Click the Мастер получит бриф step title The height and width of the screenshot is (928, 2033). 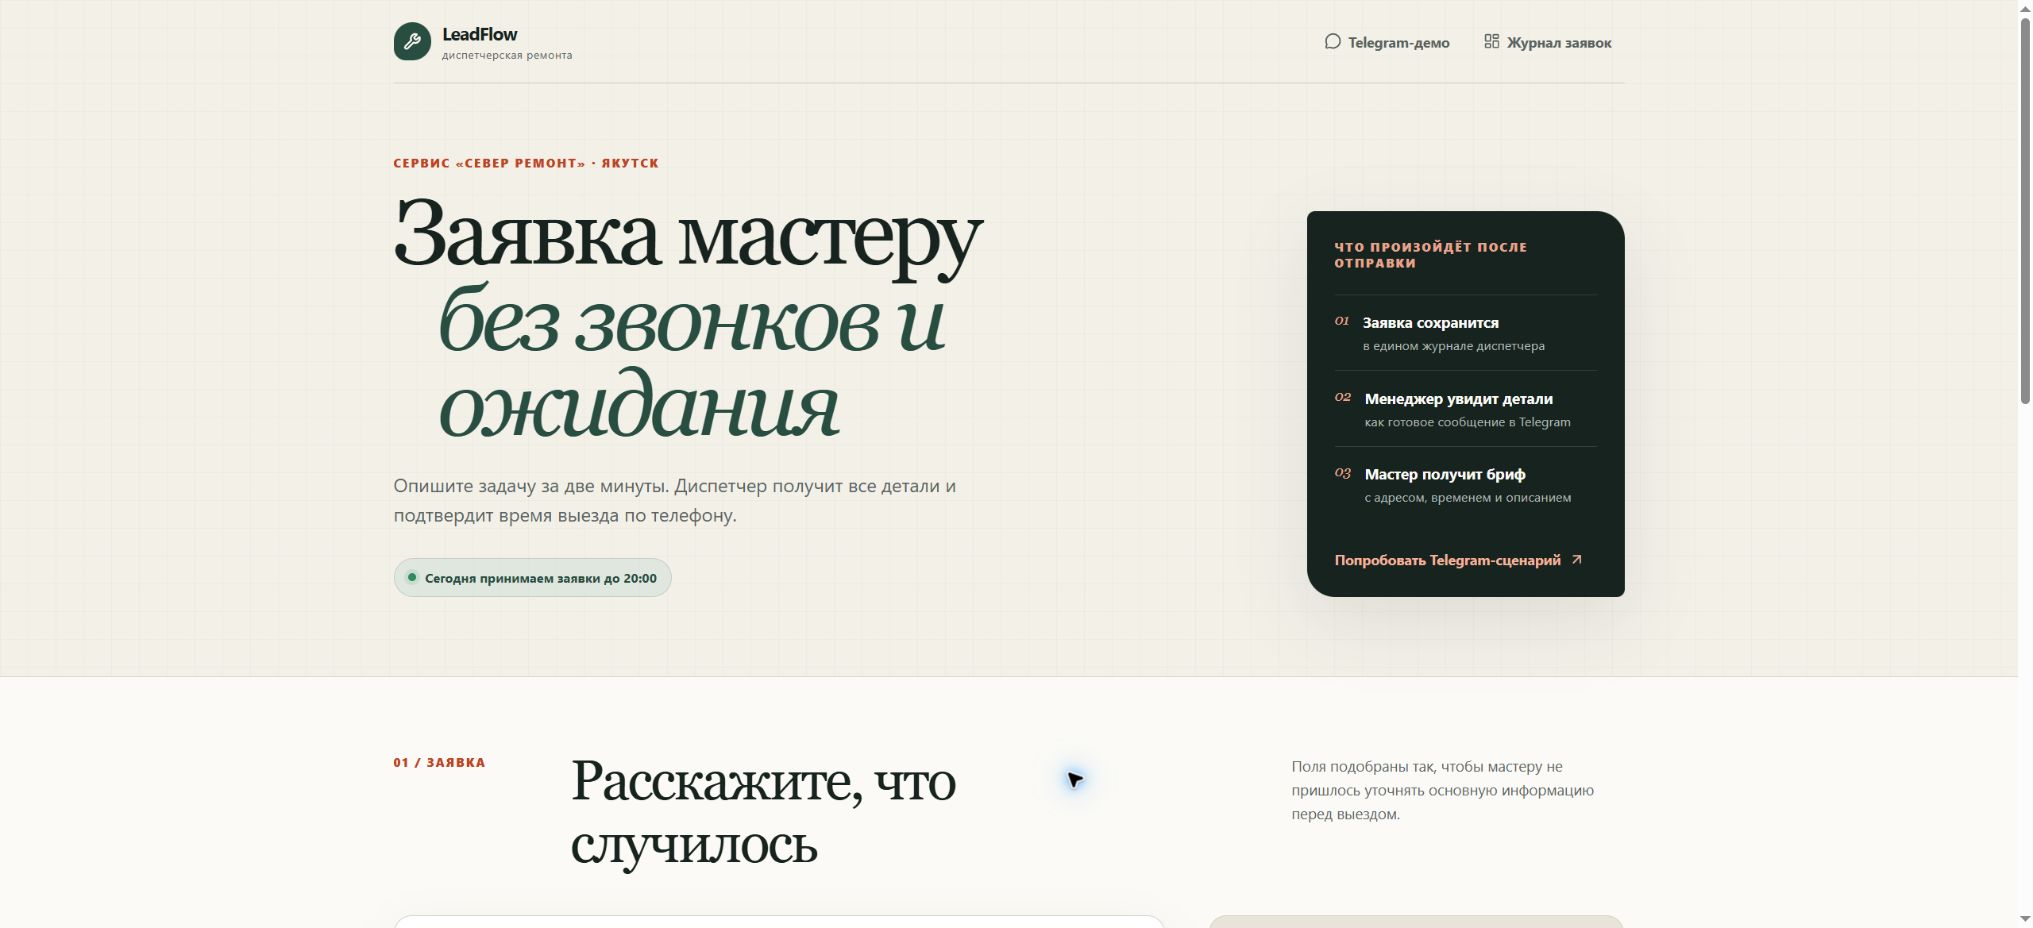[1445, 475]
